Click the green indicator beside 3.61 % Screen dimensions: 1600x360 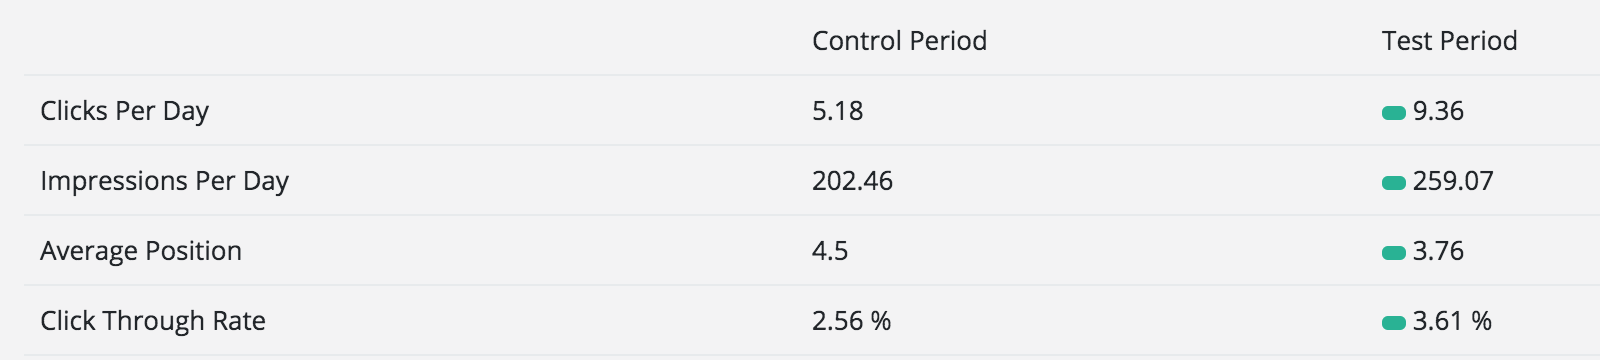[1394, 323]
